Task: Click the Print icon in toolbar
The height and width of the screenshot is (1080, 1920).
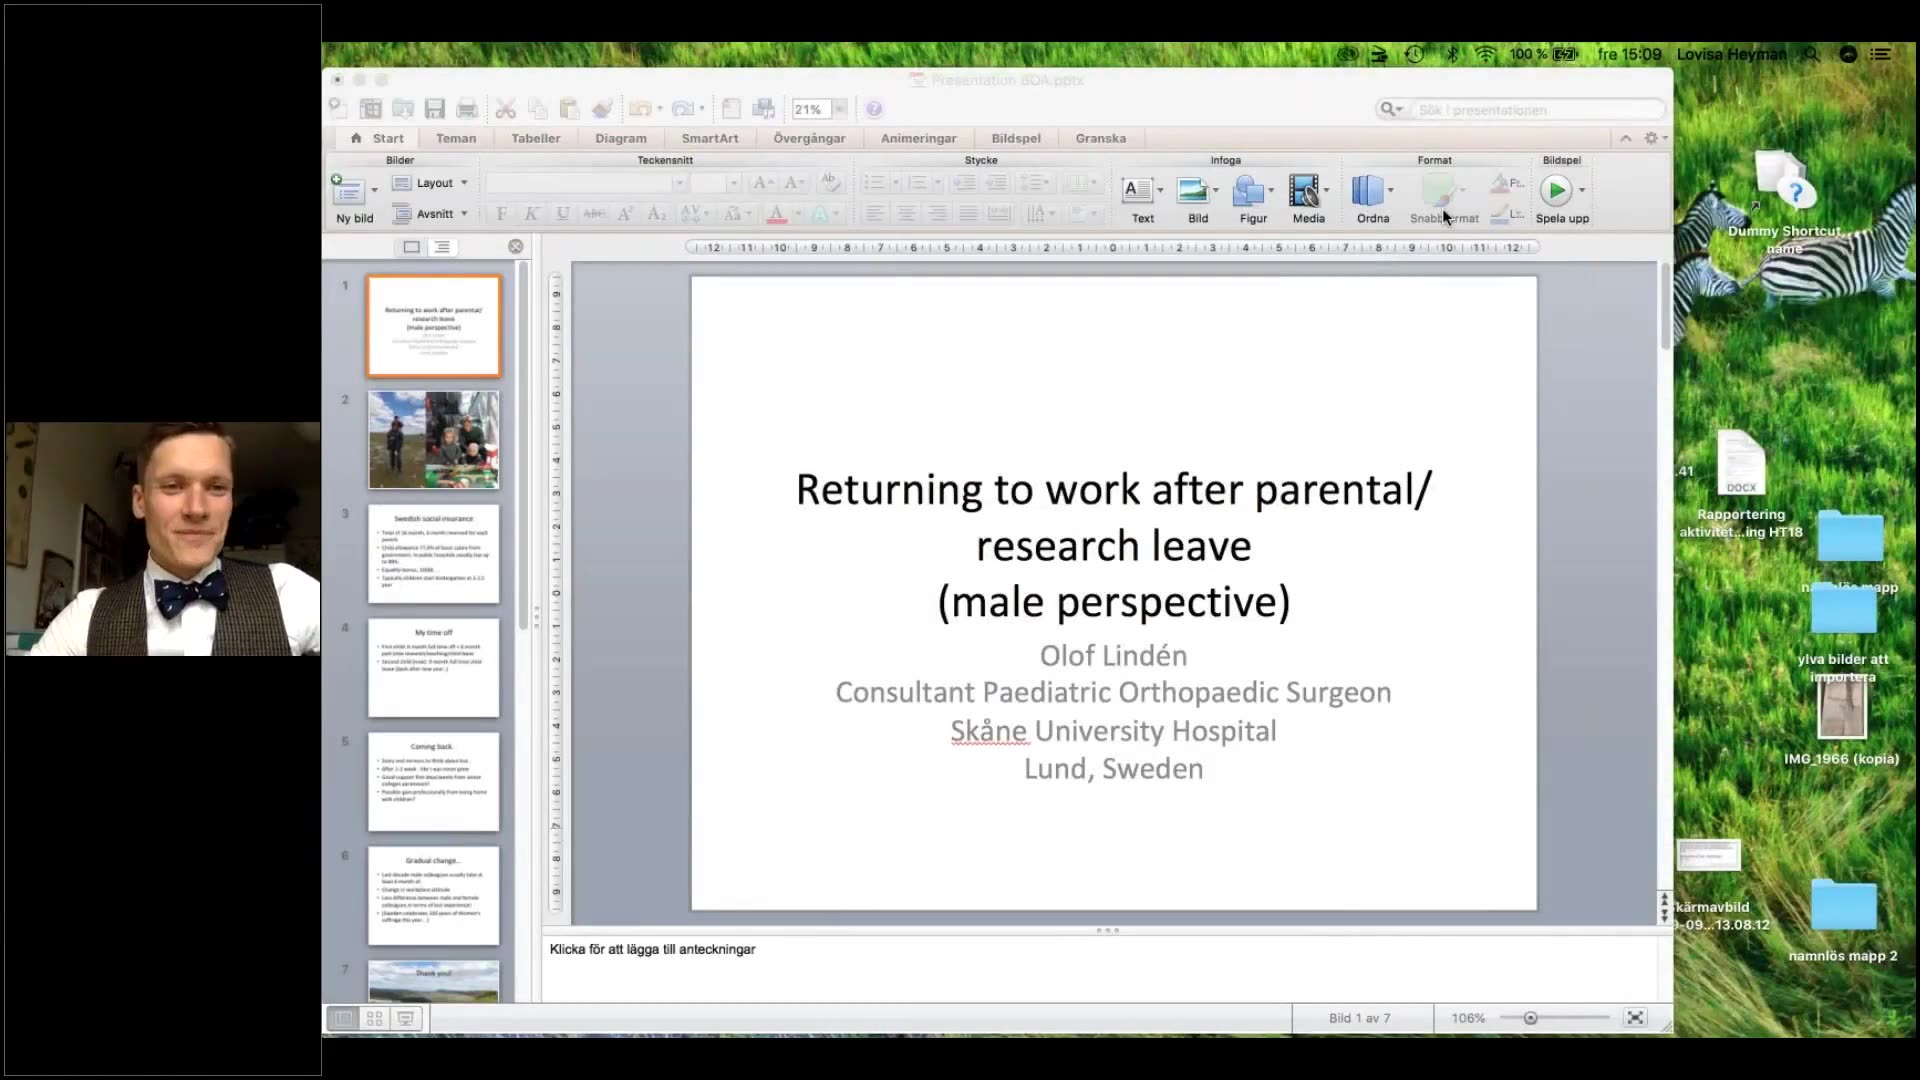Action: [x=466, y=109]
